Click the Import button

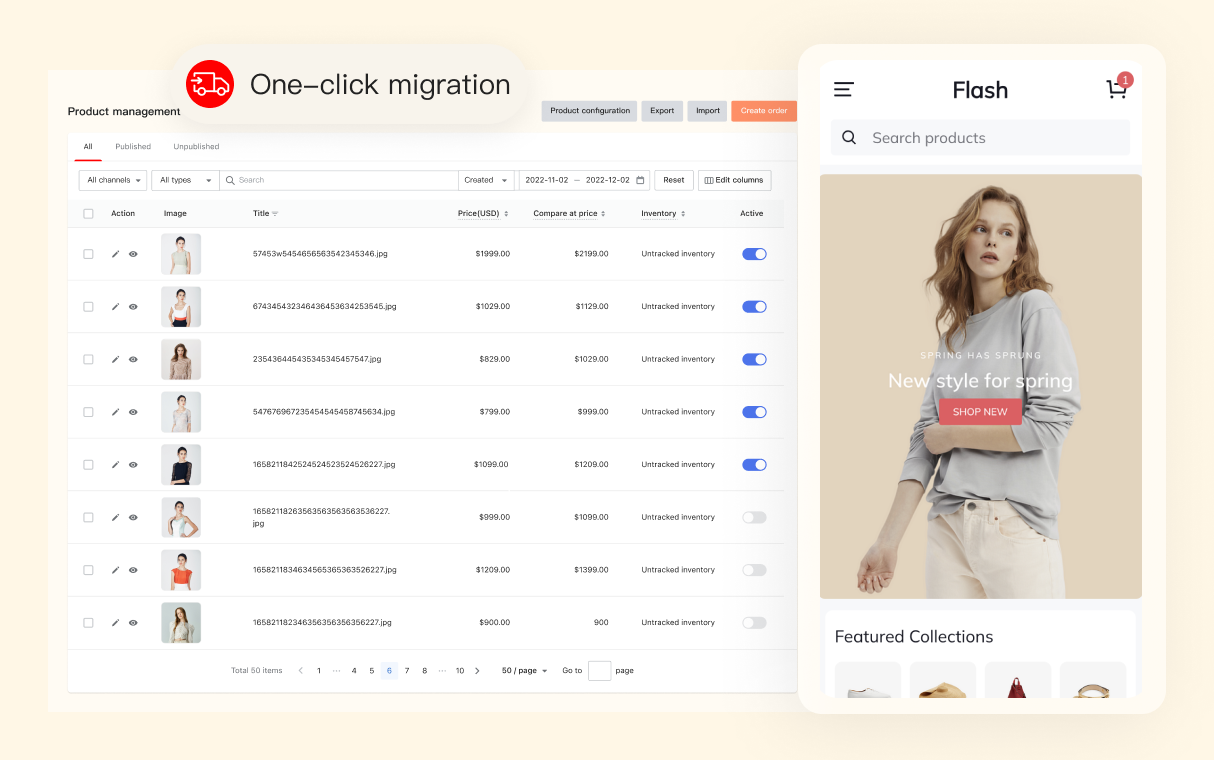click(x=708, y=111)
